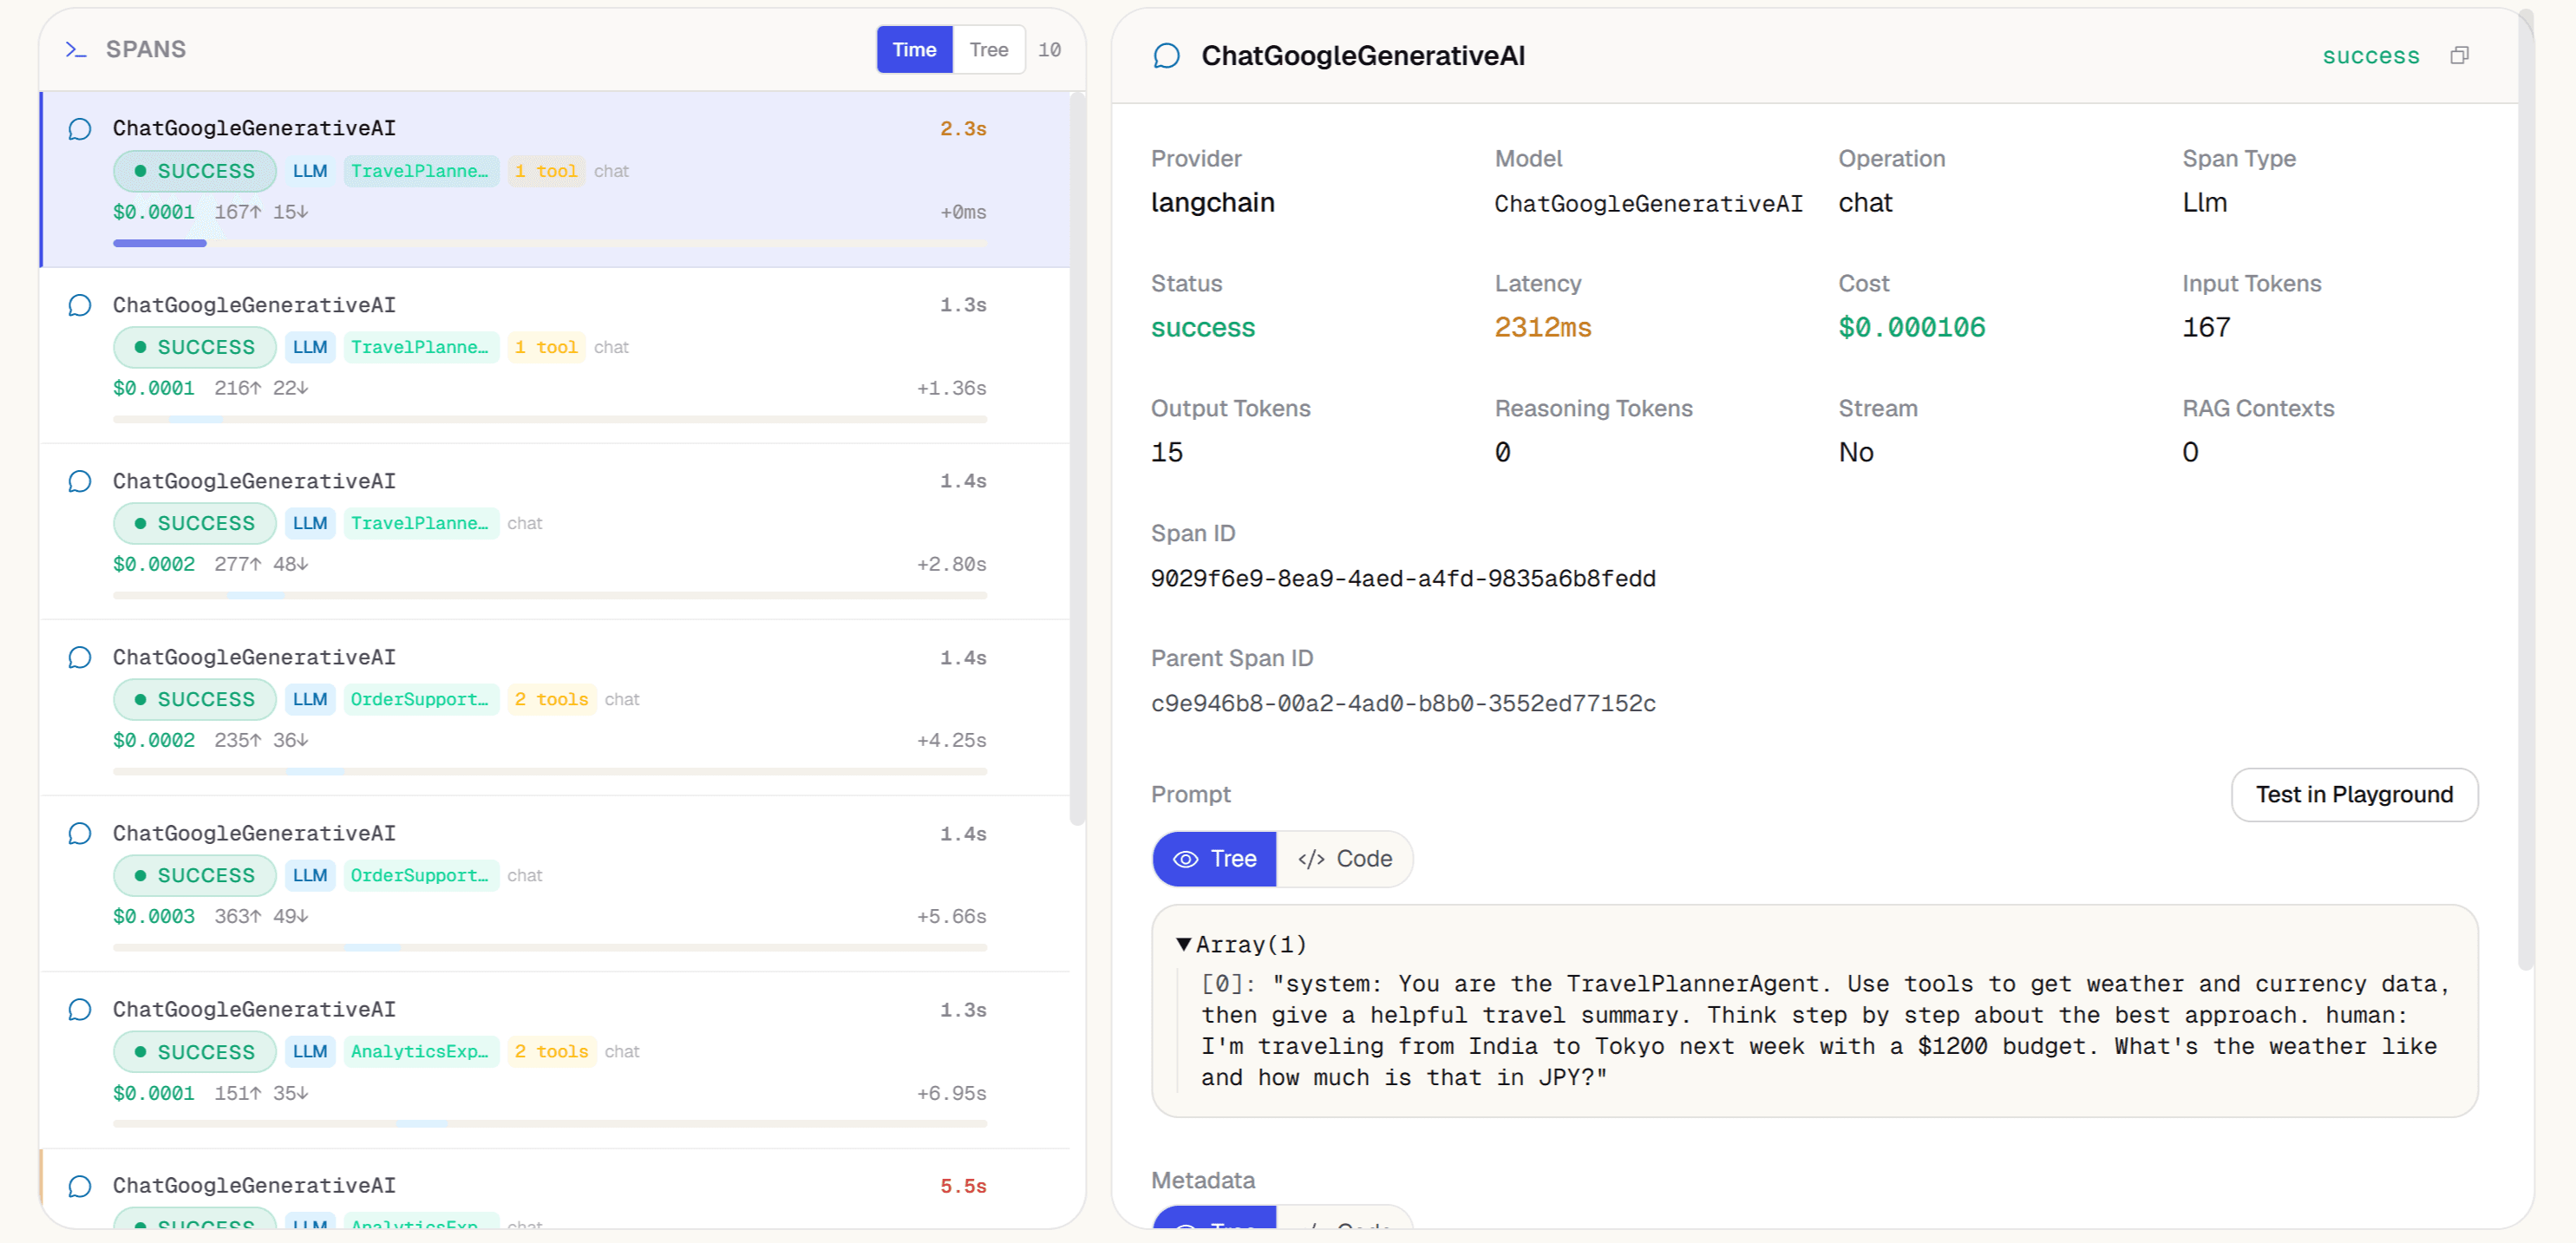Click timeline bar of the 2.3s span
Image resolution: width=2576 pixels, height=1243 pixels.
pos(550,243)
